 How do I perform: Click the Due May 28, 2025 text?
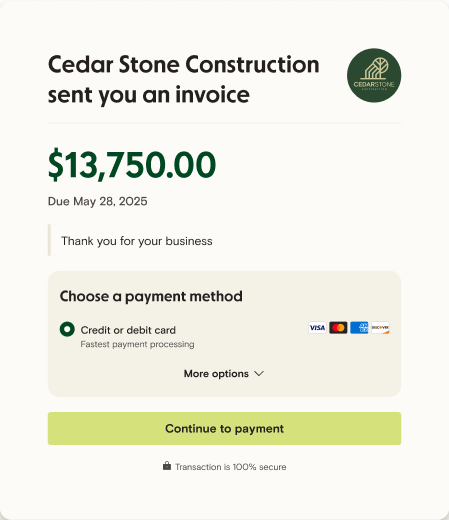tap(97, 201)
